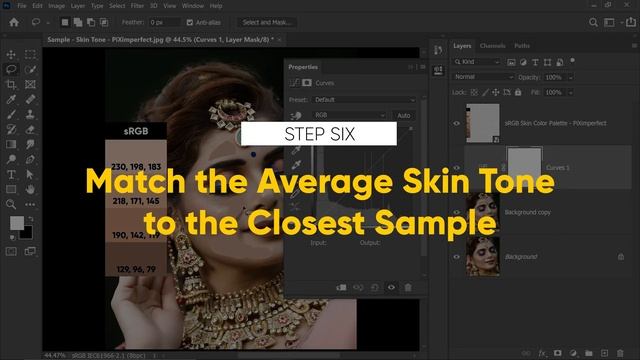Create a new group folder icon
This screenshot has width=640, height=360.
click(589, 353)
